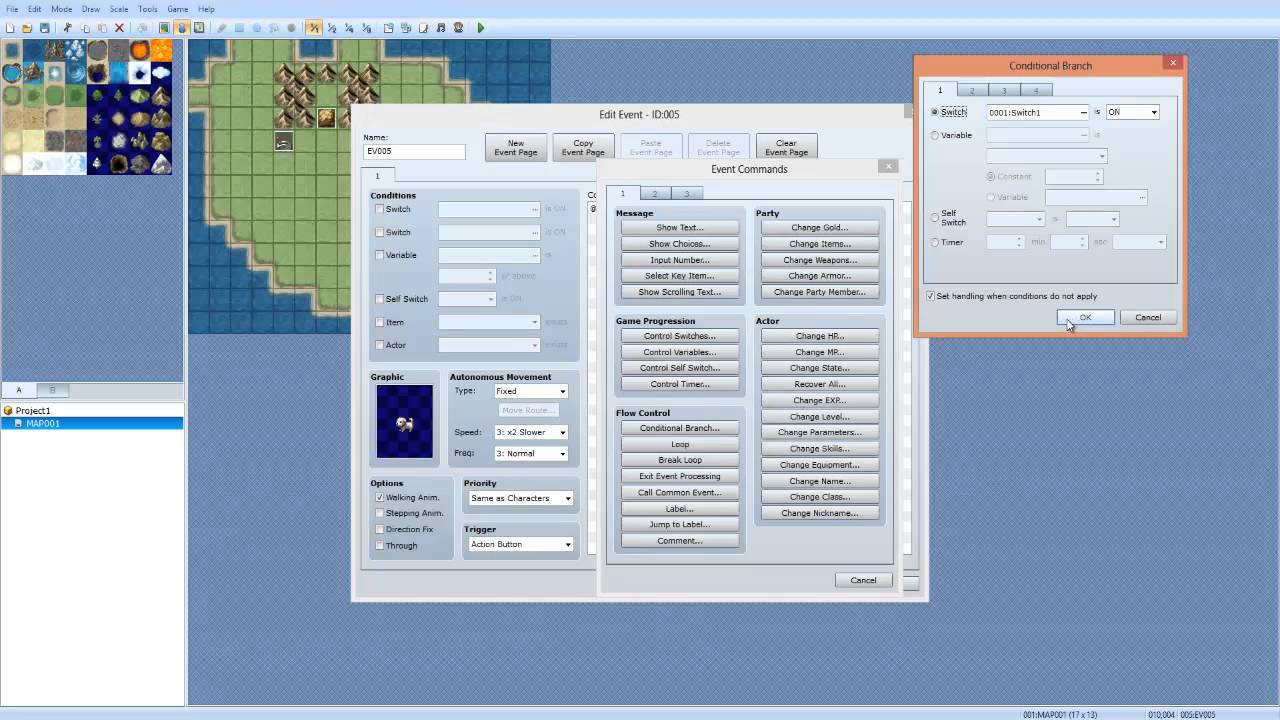
Task: Click New Event Page button
Action: click(516, 147)
